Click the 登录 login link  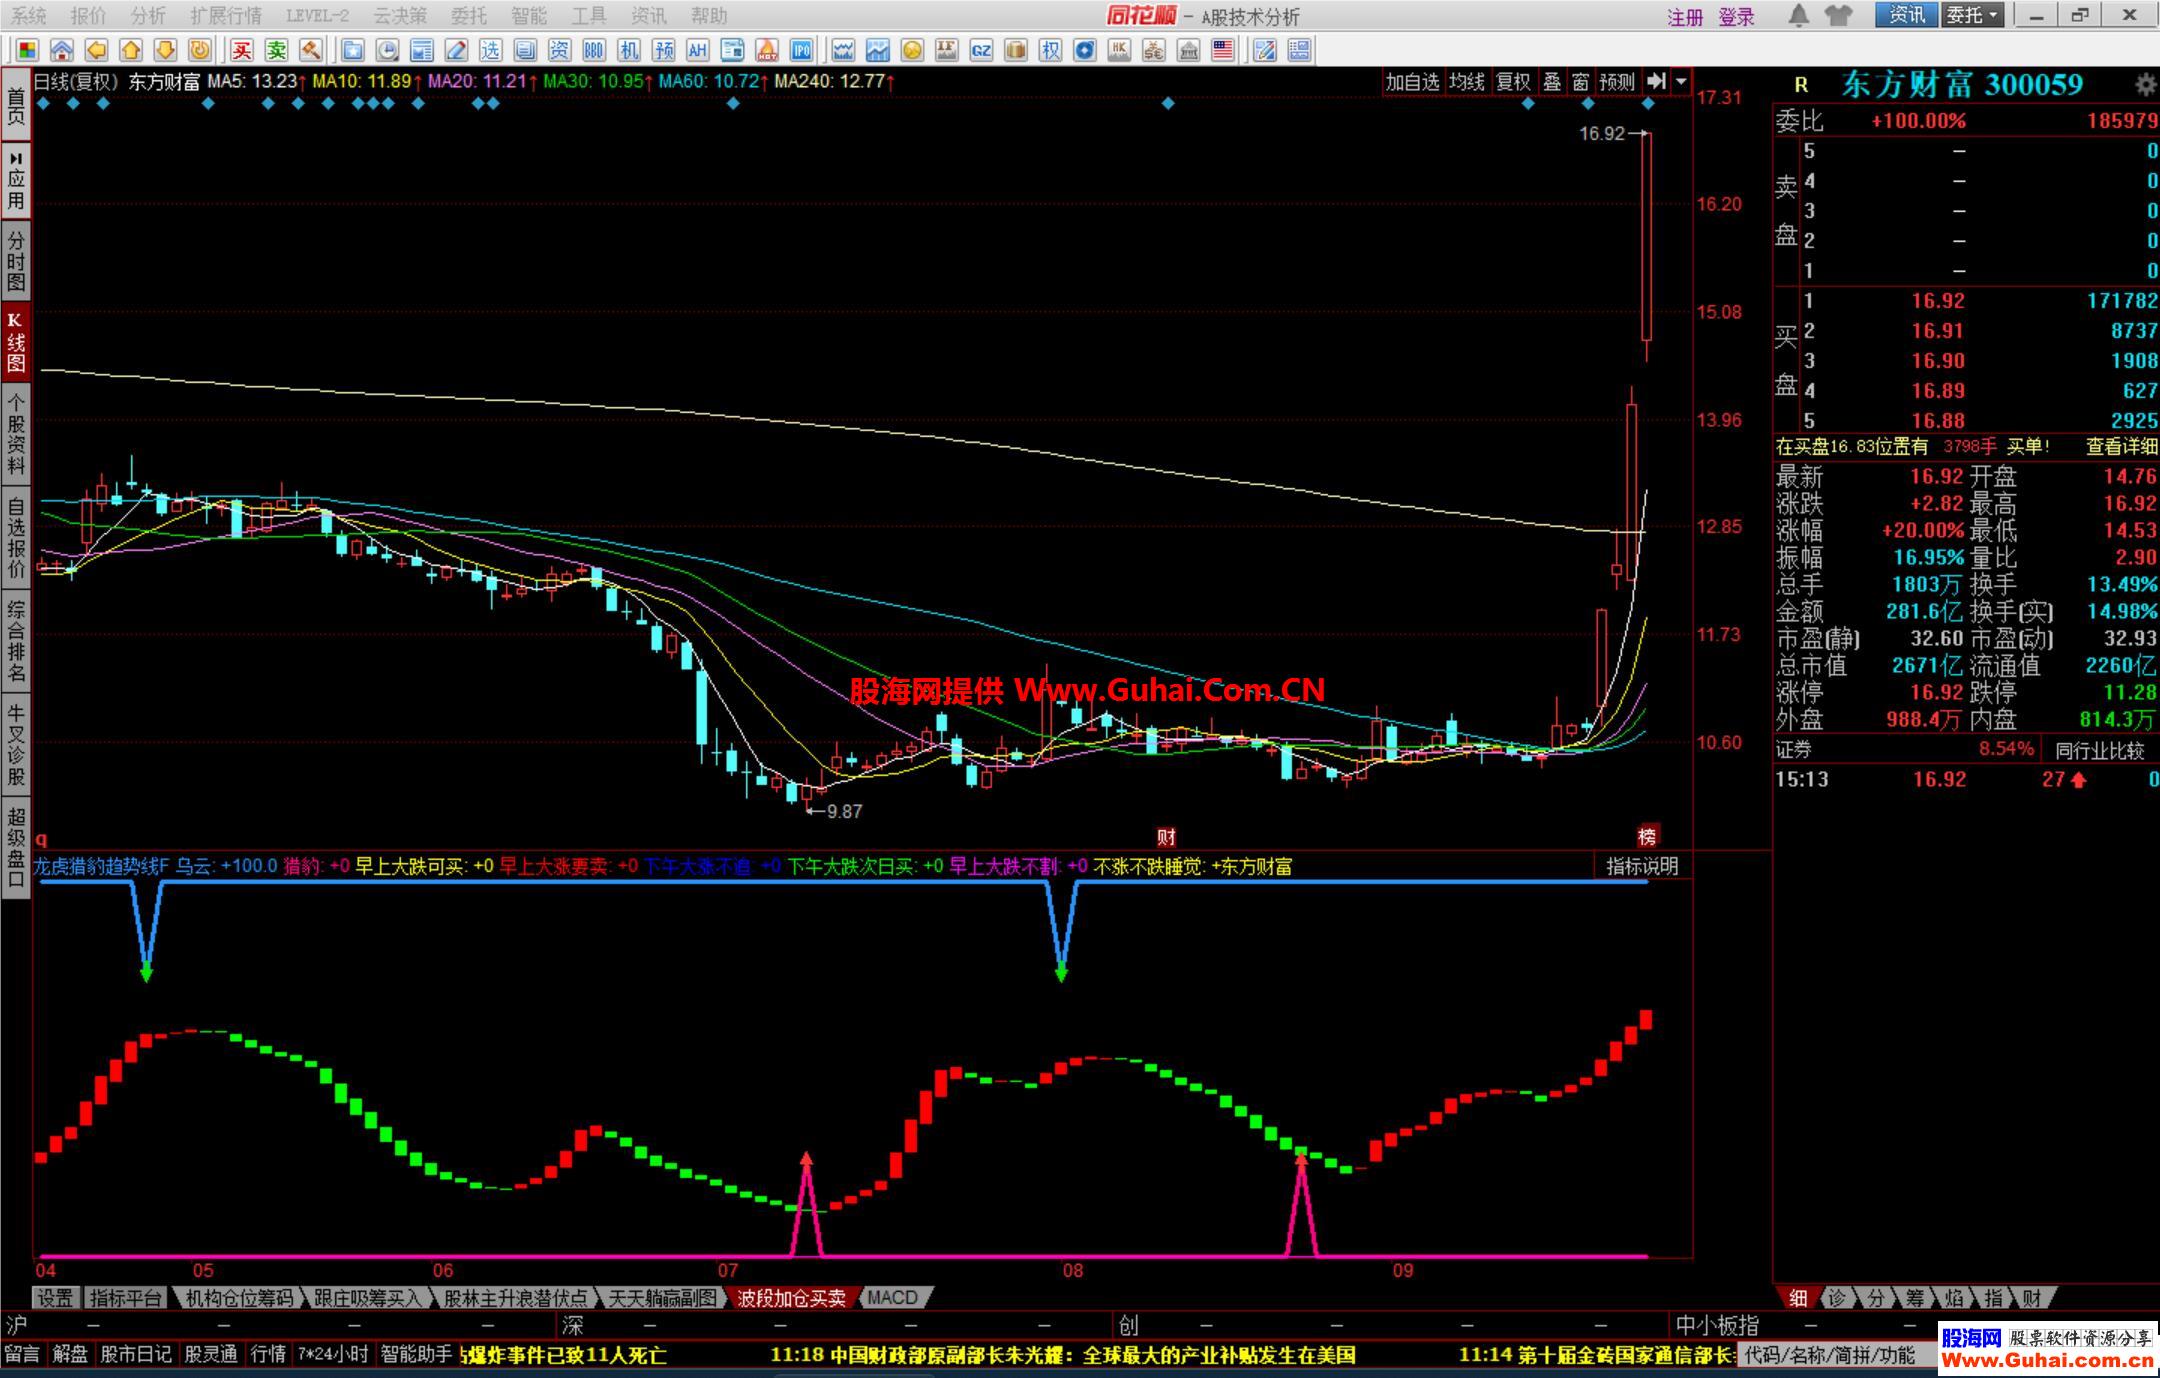[1736, 17]
